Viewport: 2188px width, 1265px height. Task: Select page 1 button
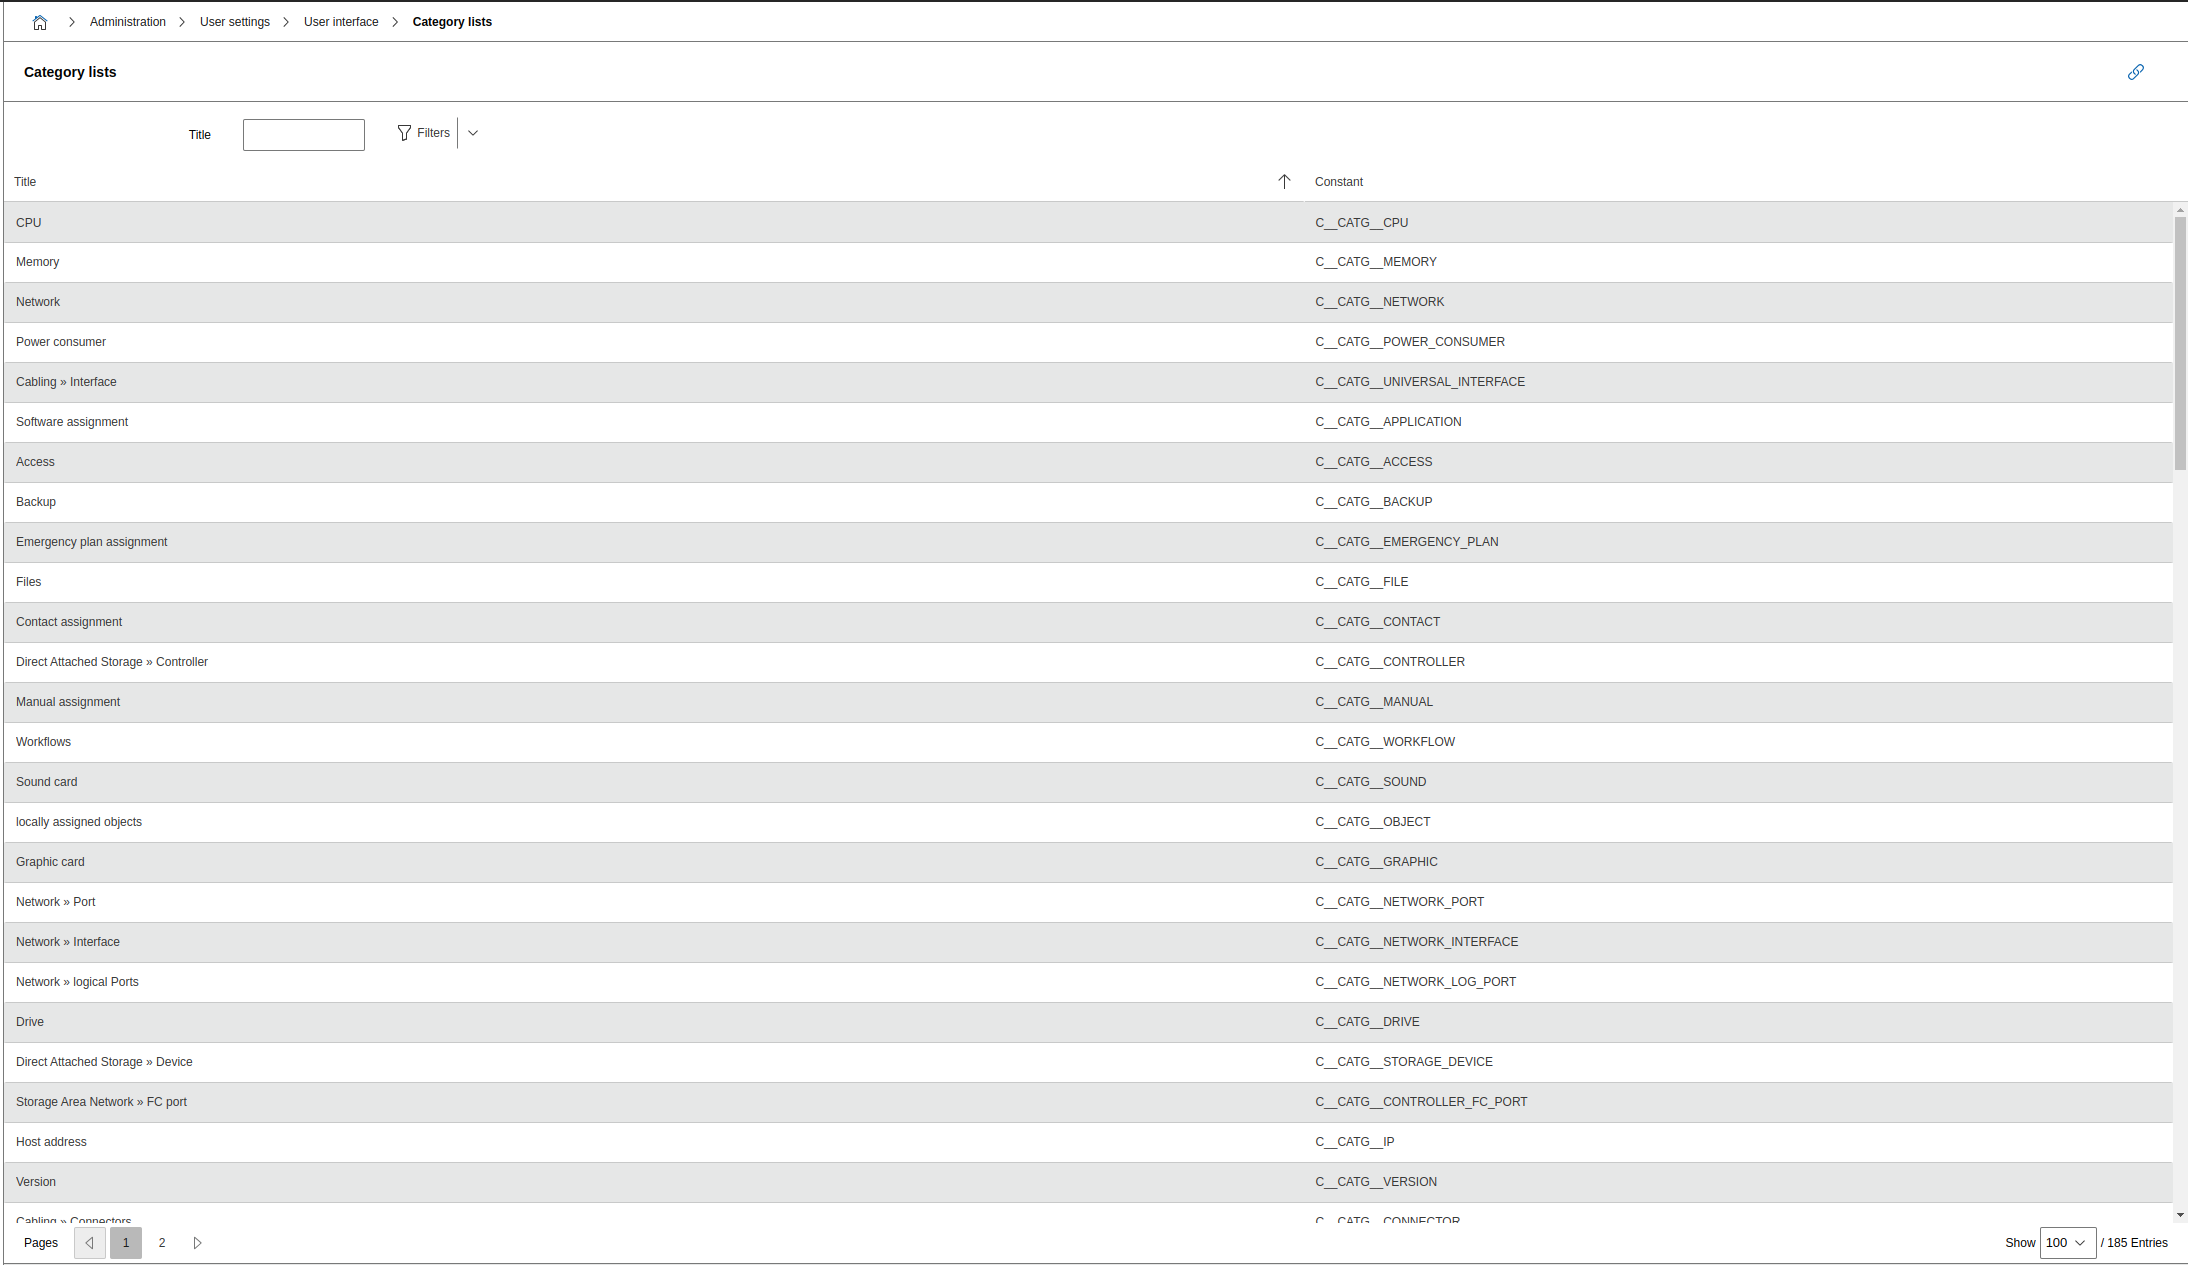[x=126, y=1243]
